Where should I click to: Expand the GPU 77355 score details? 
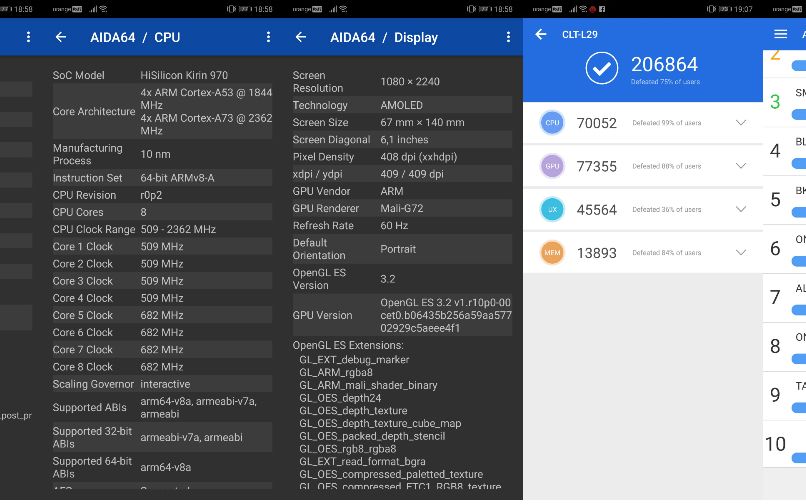[741, 166]
